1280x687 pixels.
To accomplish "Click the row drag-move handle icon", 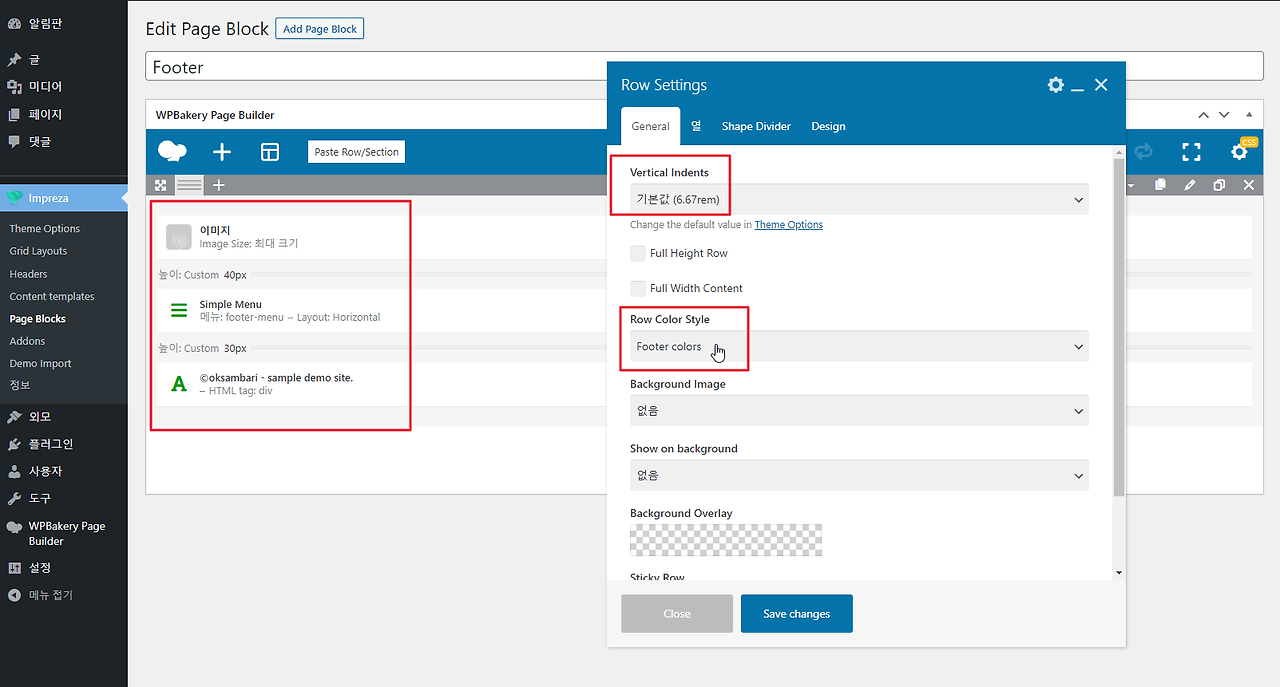I will click(160, 185).
